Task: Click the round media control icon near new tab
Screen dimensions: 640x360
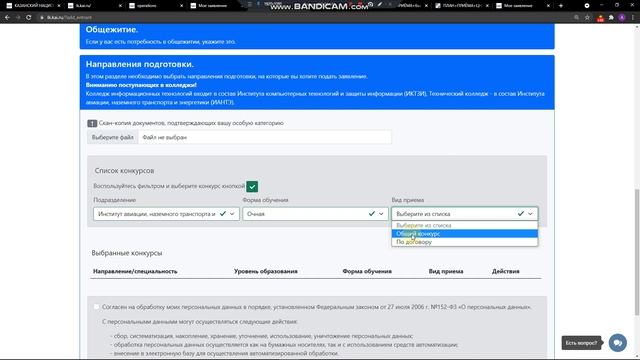Action: [x=587, y=6]
